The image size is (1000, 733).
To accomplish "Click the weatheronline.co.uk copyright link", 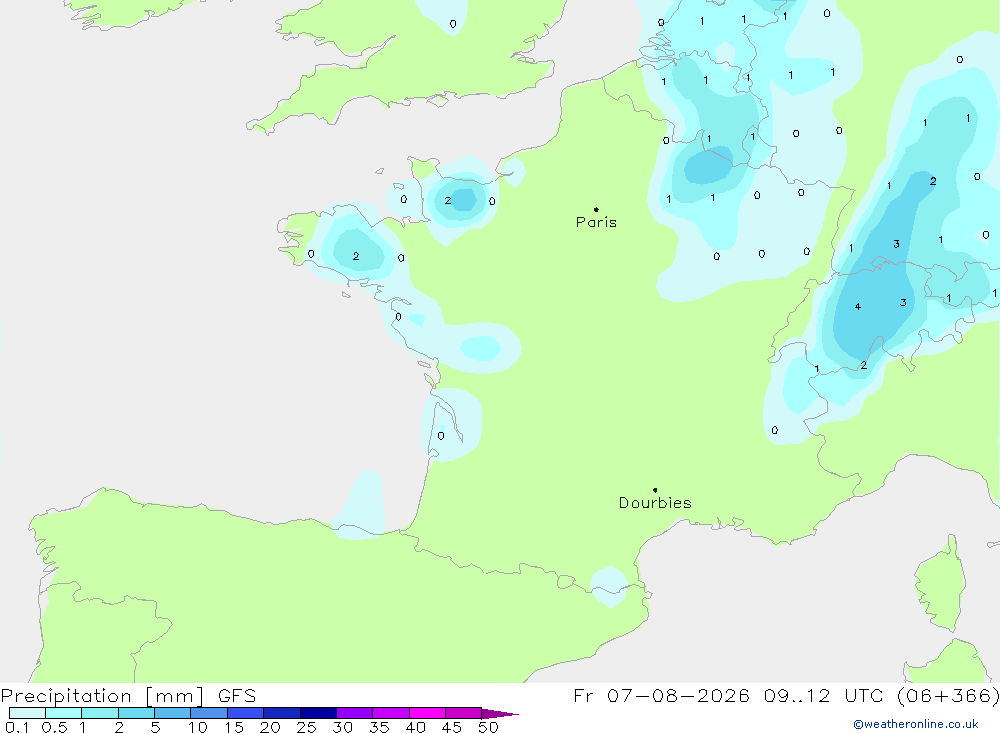I will [x=916, y=724].
